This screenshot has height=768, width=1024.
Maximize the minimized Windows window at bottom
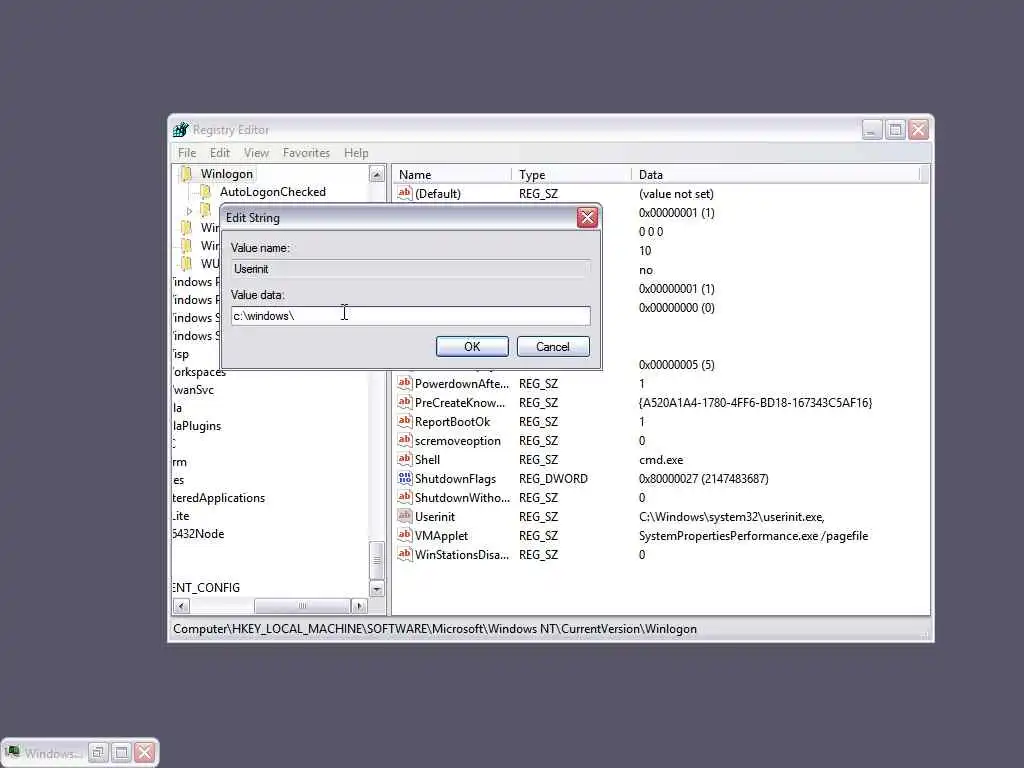(121, 753)
